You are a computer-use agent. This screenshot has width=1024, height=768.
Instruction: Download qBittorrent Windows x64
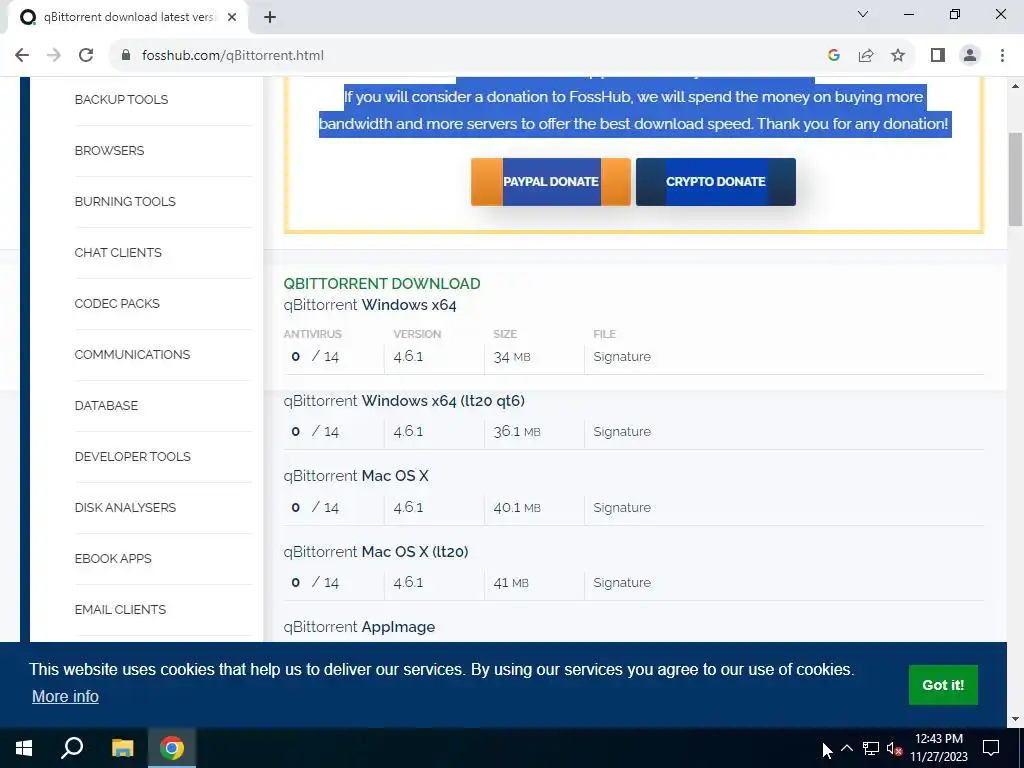pyautogui.click(x=370, y=305)
